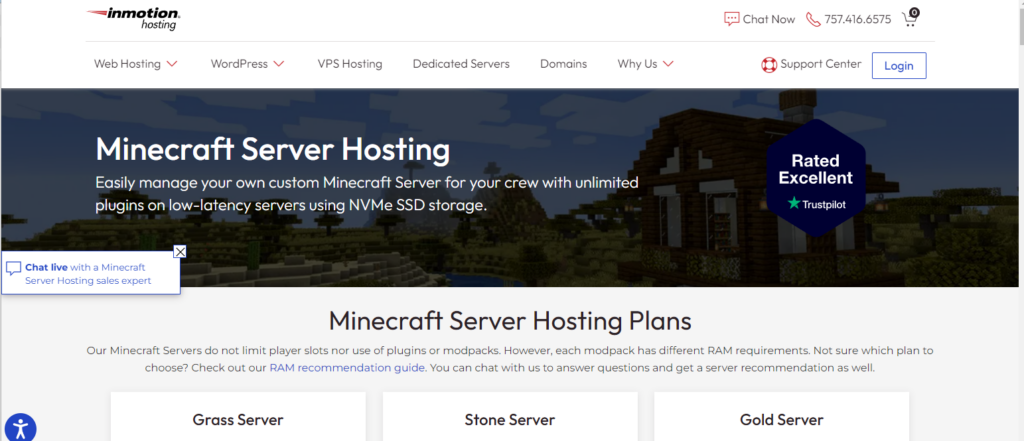1024x441 pixels.
Task: Open the Domains menu item
Action: point(564,64)
